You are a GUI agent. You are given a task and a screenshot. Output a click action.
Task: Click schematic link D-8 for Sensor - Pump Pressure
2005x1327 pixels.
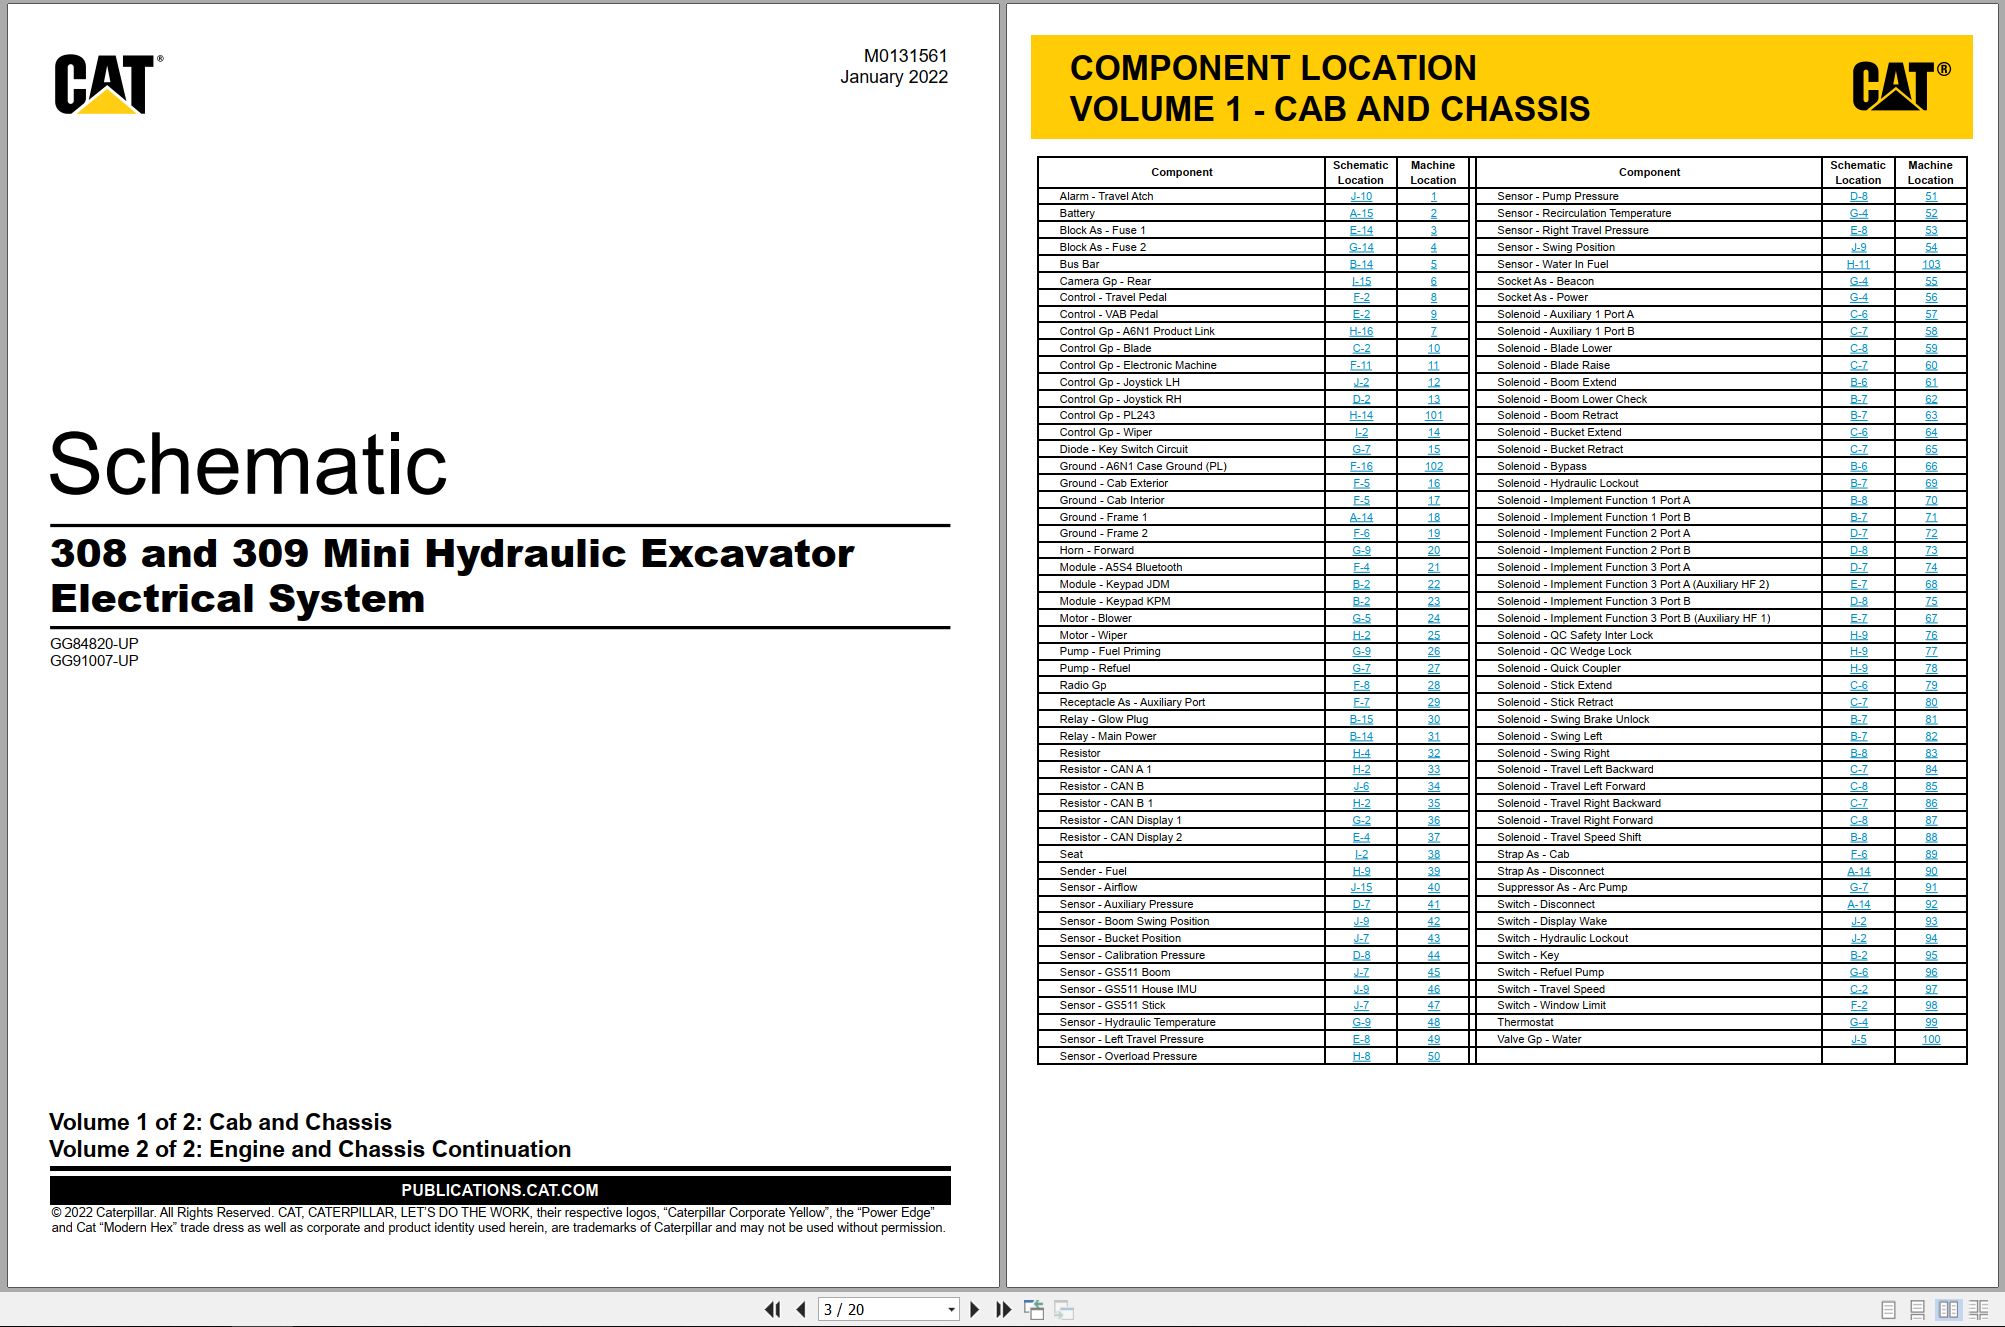coord(1858,196)
